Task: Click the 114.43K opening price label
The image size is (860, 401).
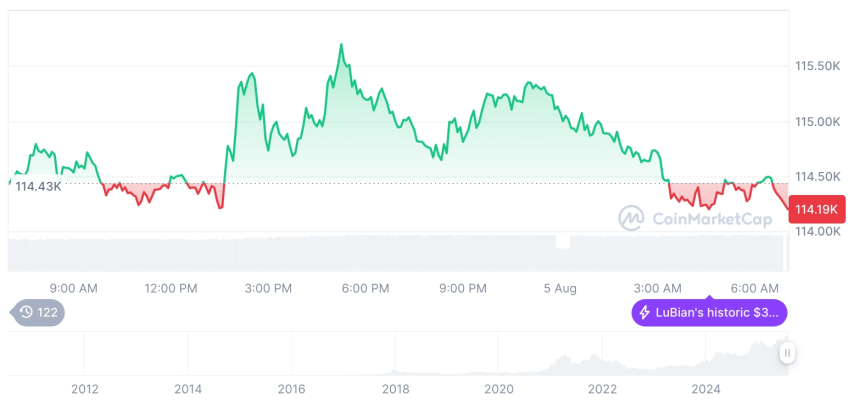Action: 38,186
